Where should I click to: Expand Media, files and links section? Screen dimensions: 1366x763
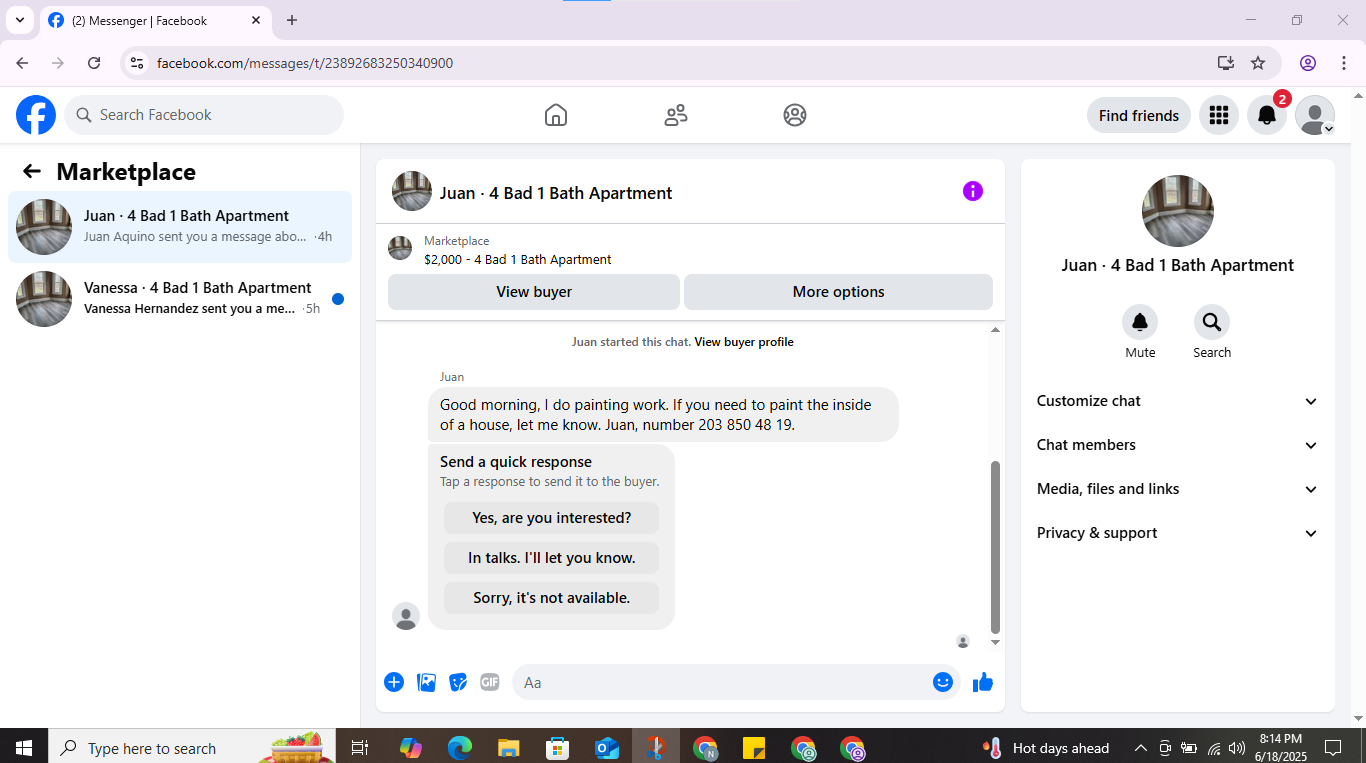click(x=1178, y=489)
